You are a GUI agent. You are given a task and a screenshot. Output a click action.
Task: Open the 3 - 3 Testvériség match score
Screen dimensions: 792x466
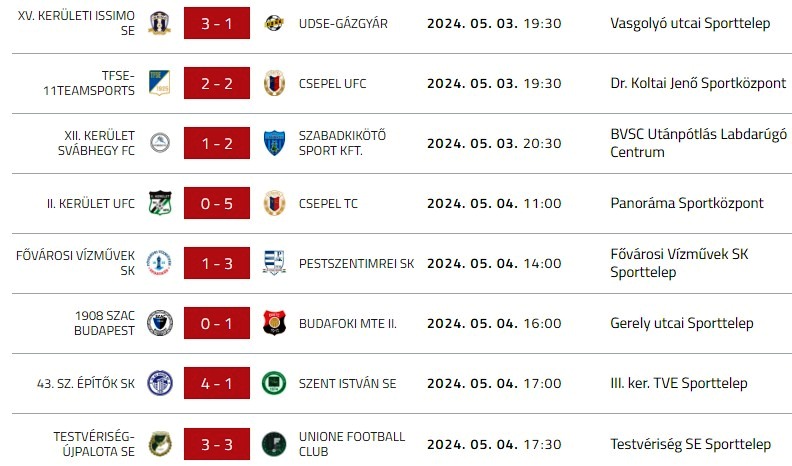[216, 443]
